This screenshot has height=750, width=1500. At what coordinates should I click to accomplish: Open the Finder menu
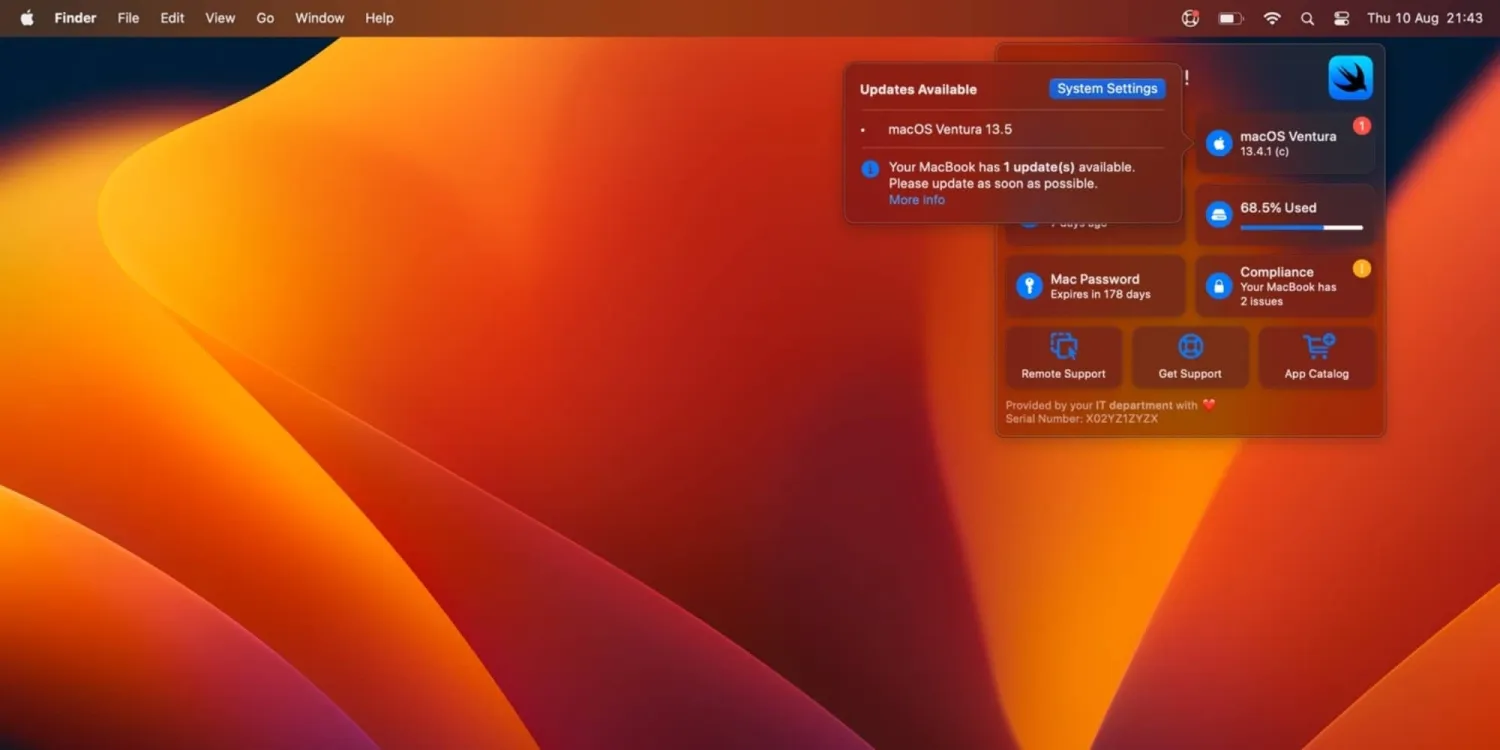click(x=75, y=18)
